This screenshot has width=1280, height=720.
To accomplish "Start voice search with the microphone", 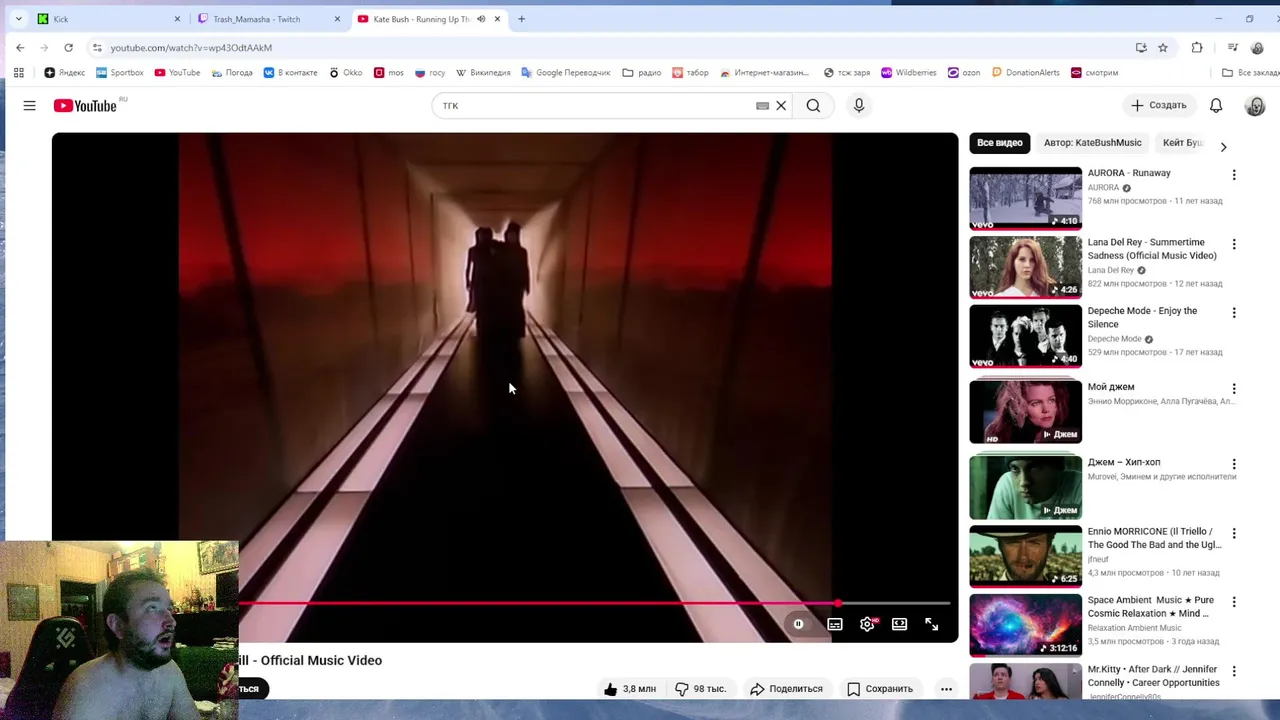I will [858, 105].
